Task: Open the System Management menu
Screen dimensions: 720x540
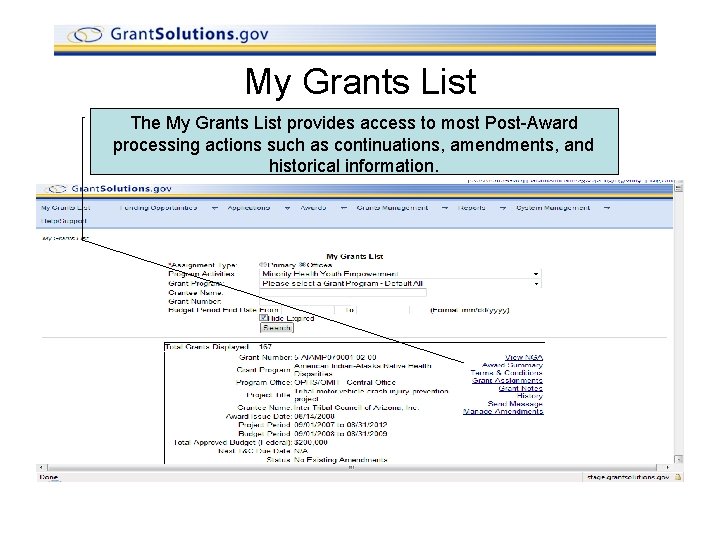Action: click(553, 208)
